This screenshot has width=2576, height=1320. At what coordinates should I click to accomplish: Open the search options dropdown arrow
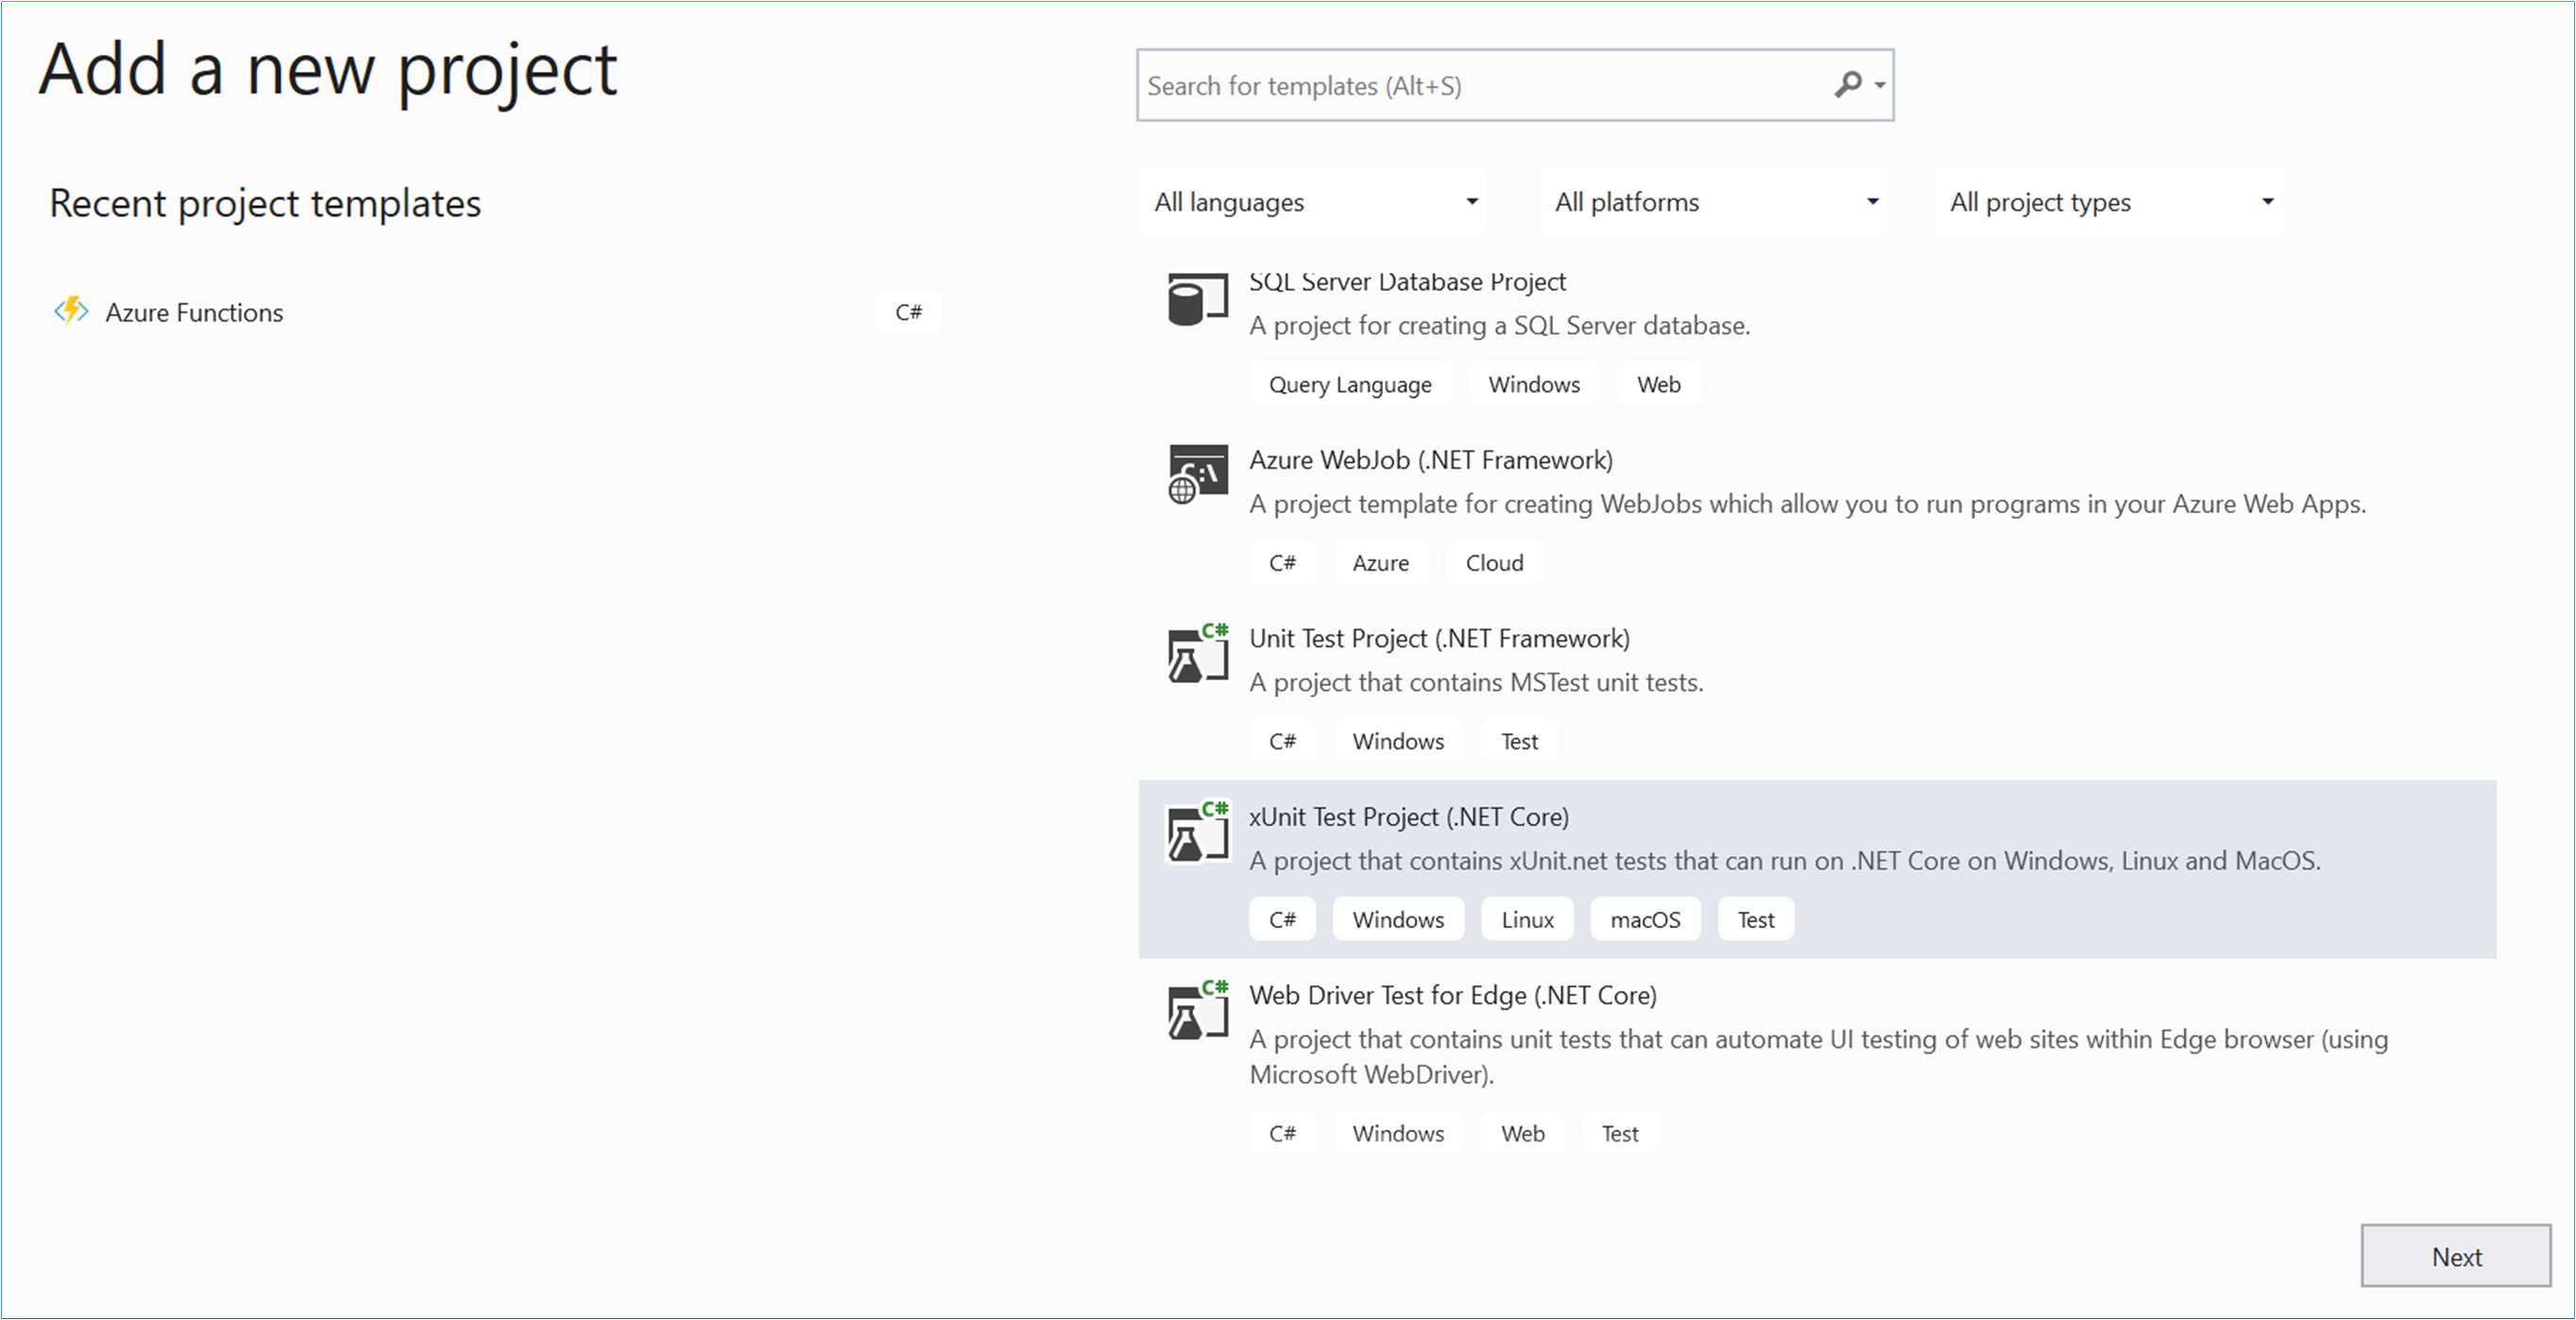click(1881, 85)
